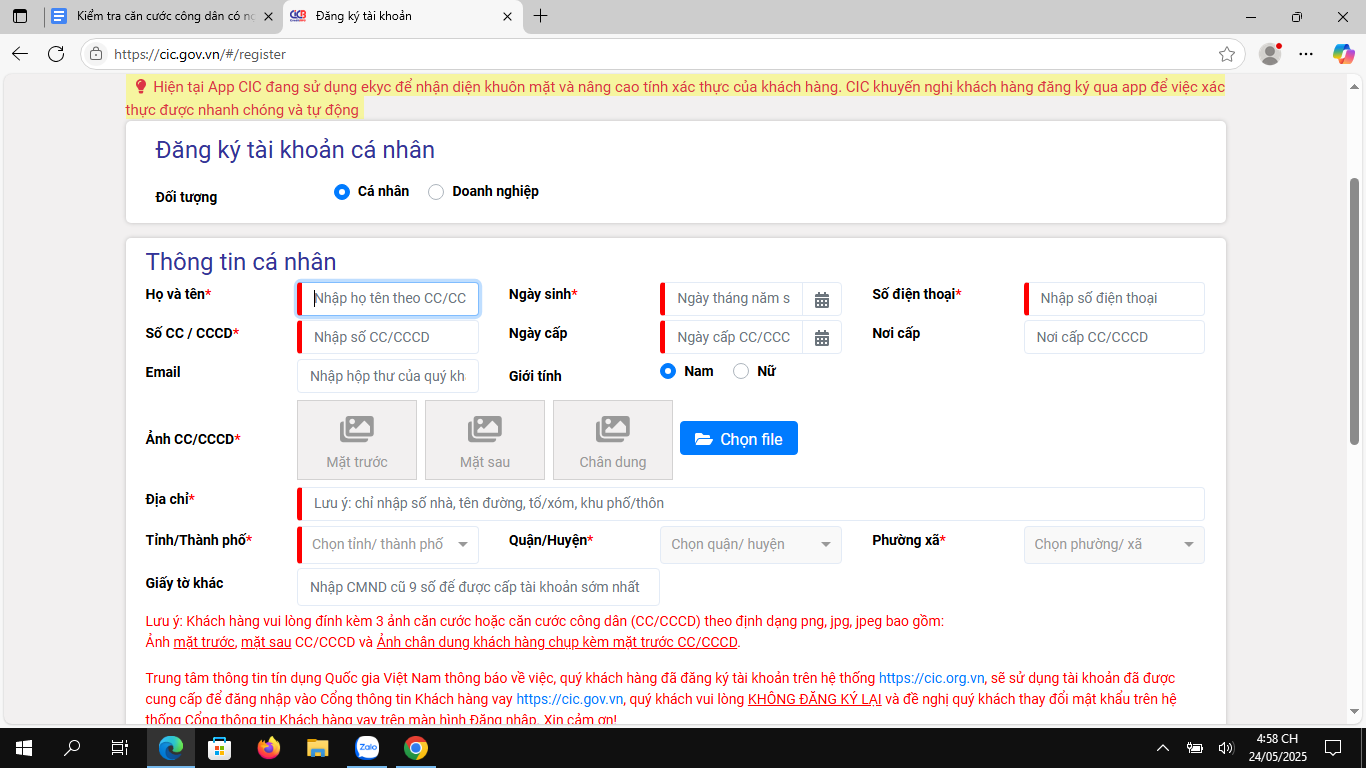
Task: Click the Họ và tên input field
Action: 390,299
